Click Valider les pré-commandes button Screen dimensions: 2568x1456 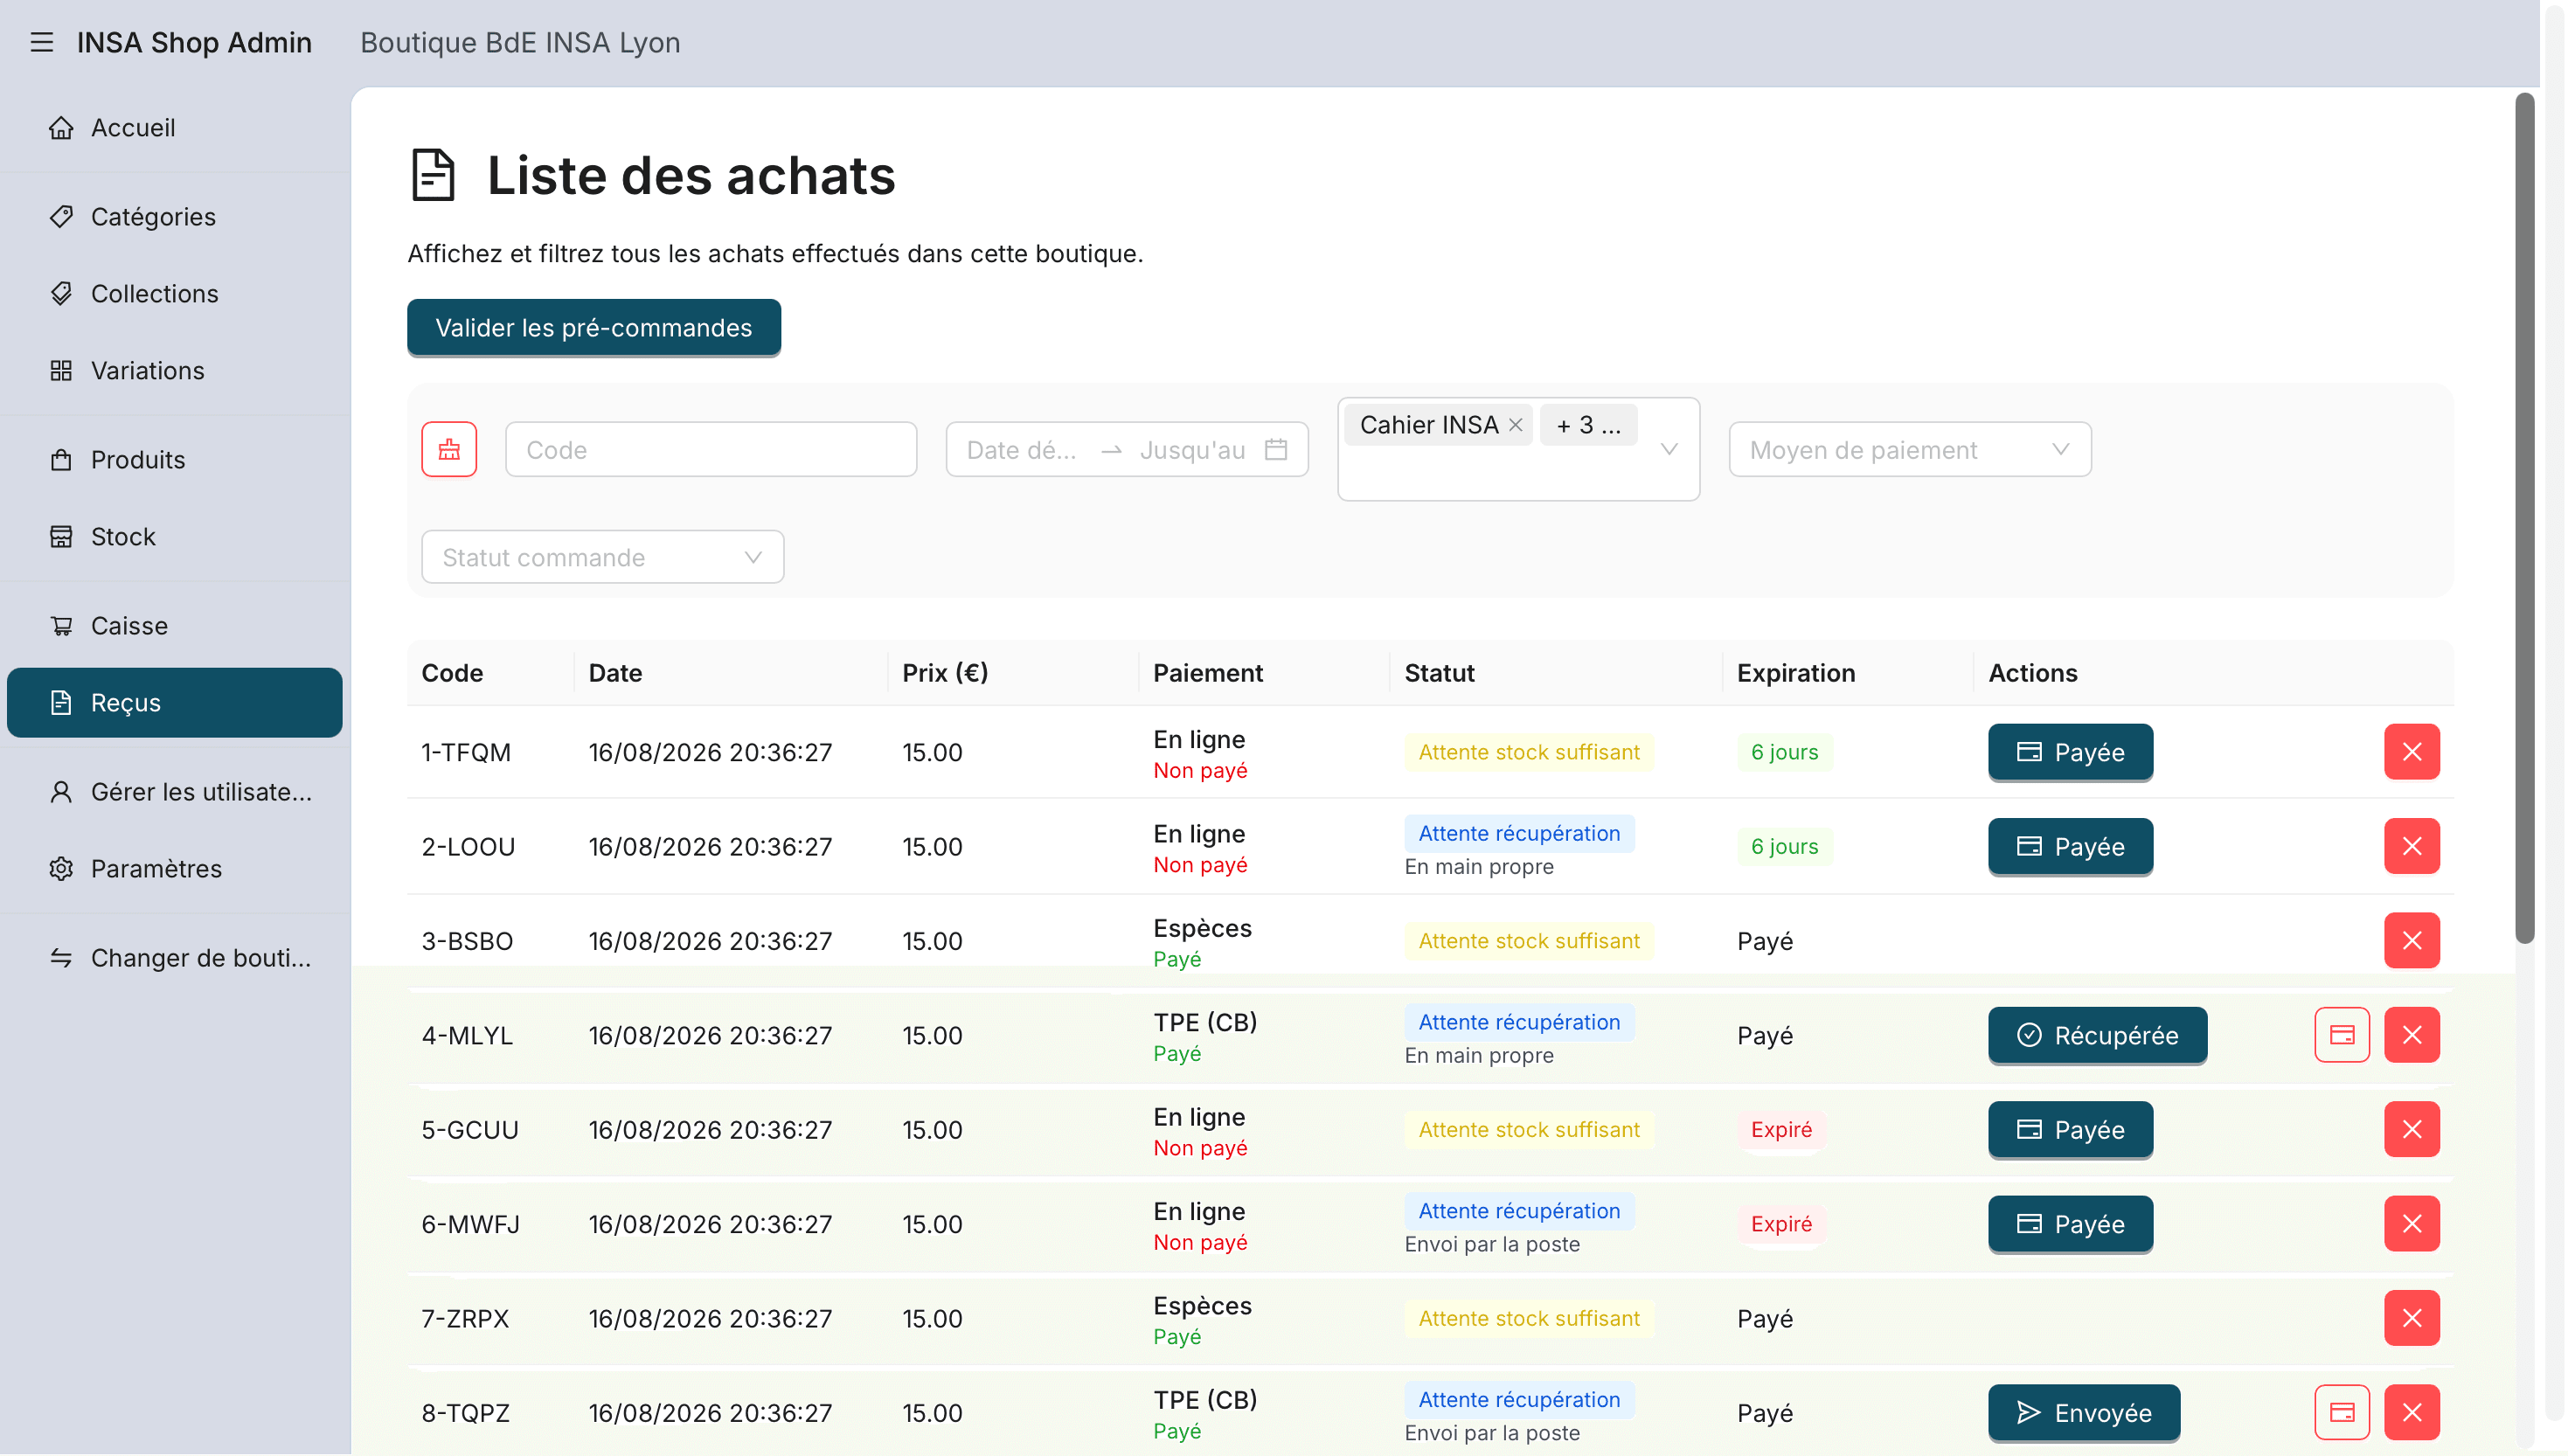(594, 328)
